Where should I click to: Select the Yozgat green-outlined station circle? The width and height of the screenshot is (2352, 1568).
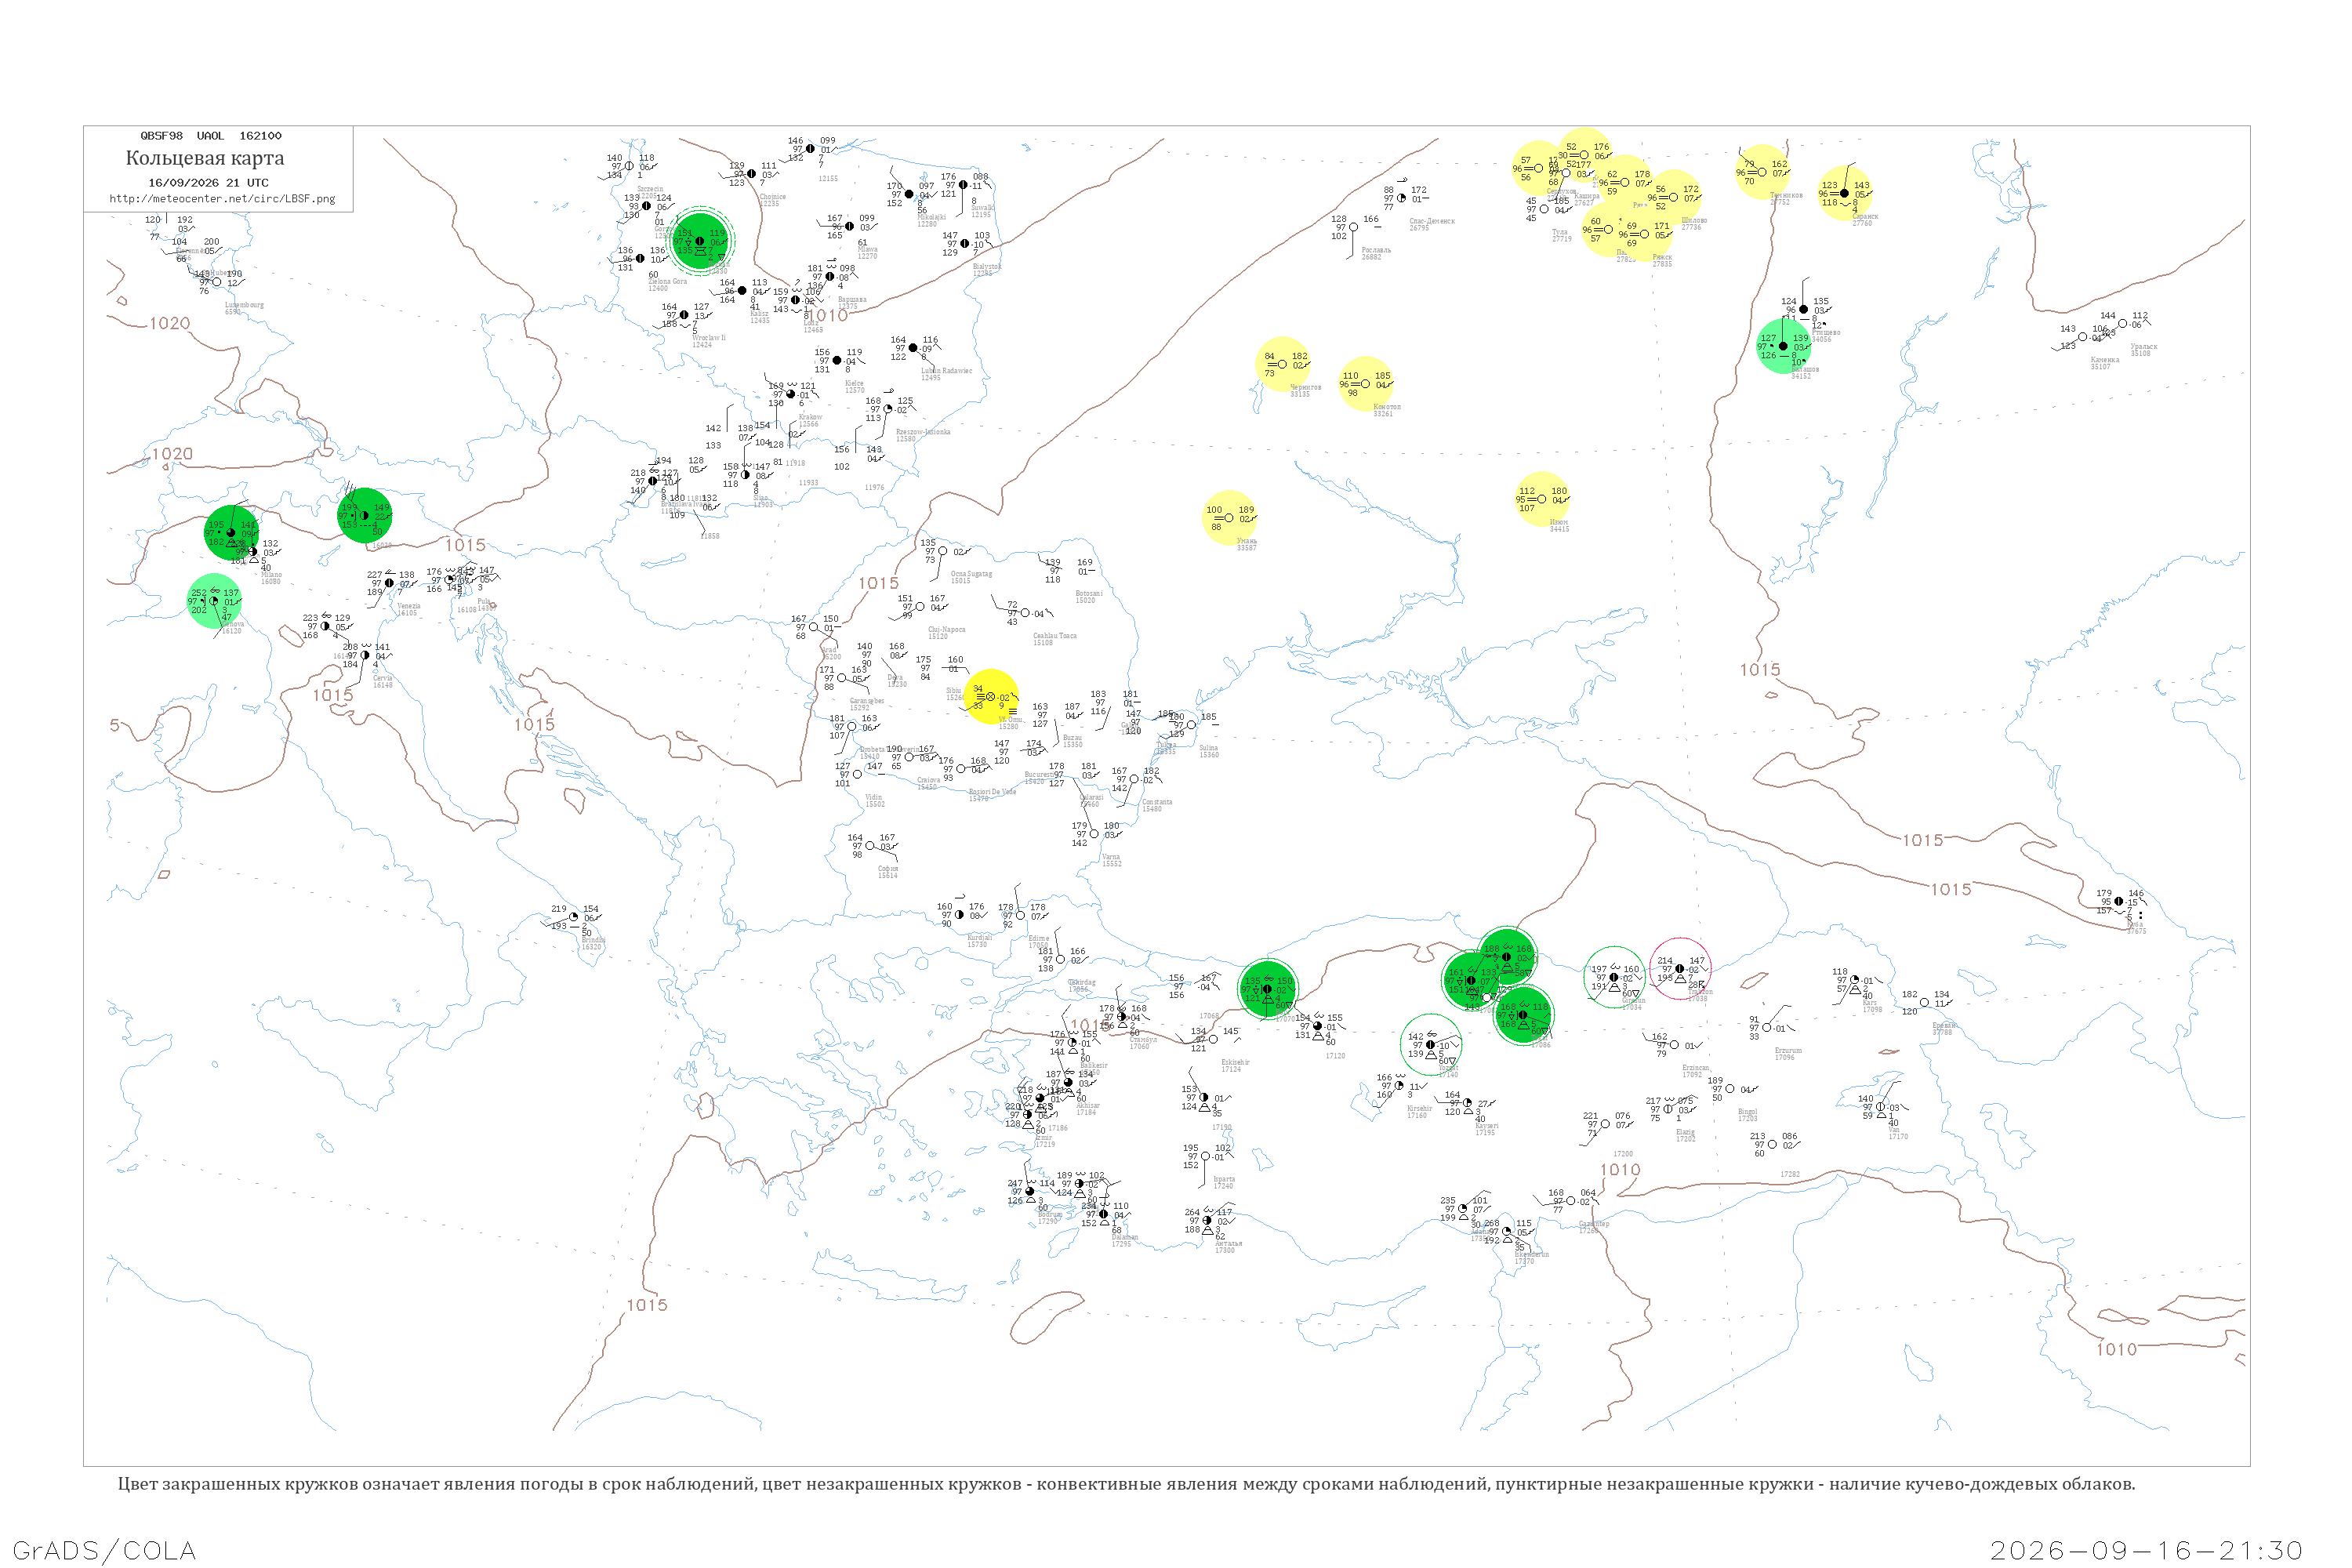click(x=1431, y=1045)
